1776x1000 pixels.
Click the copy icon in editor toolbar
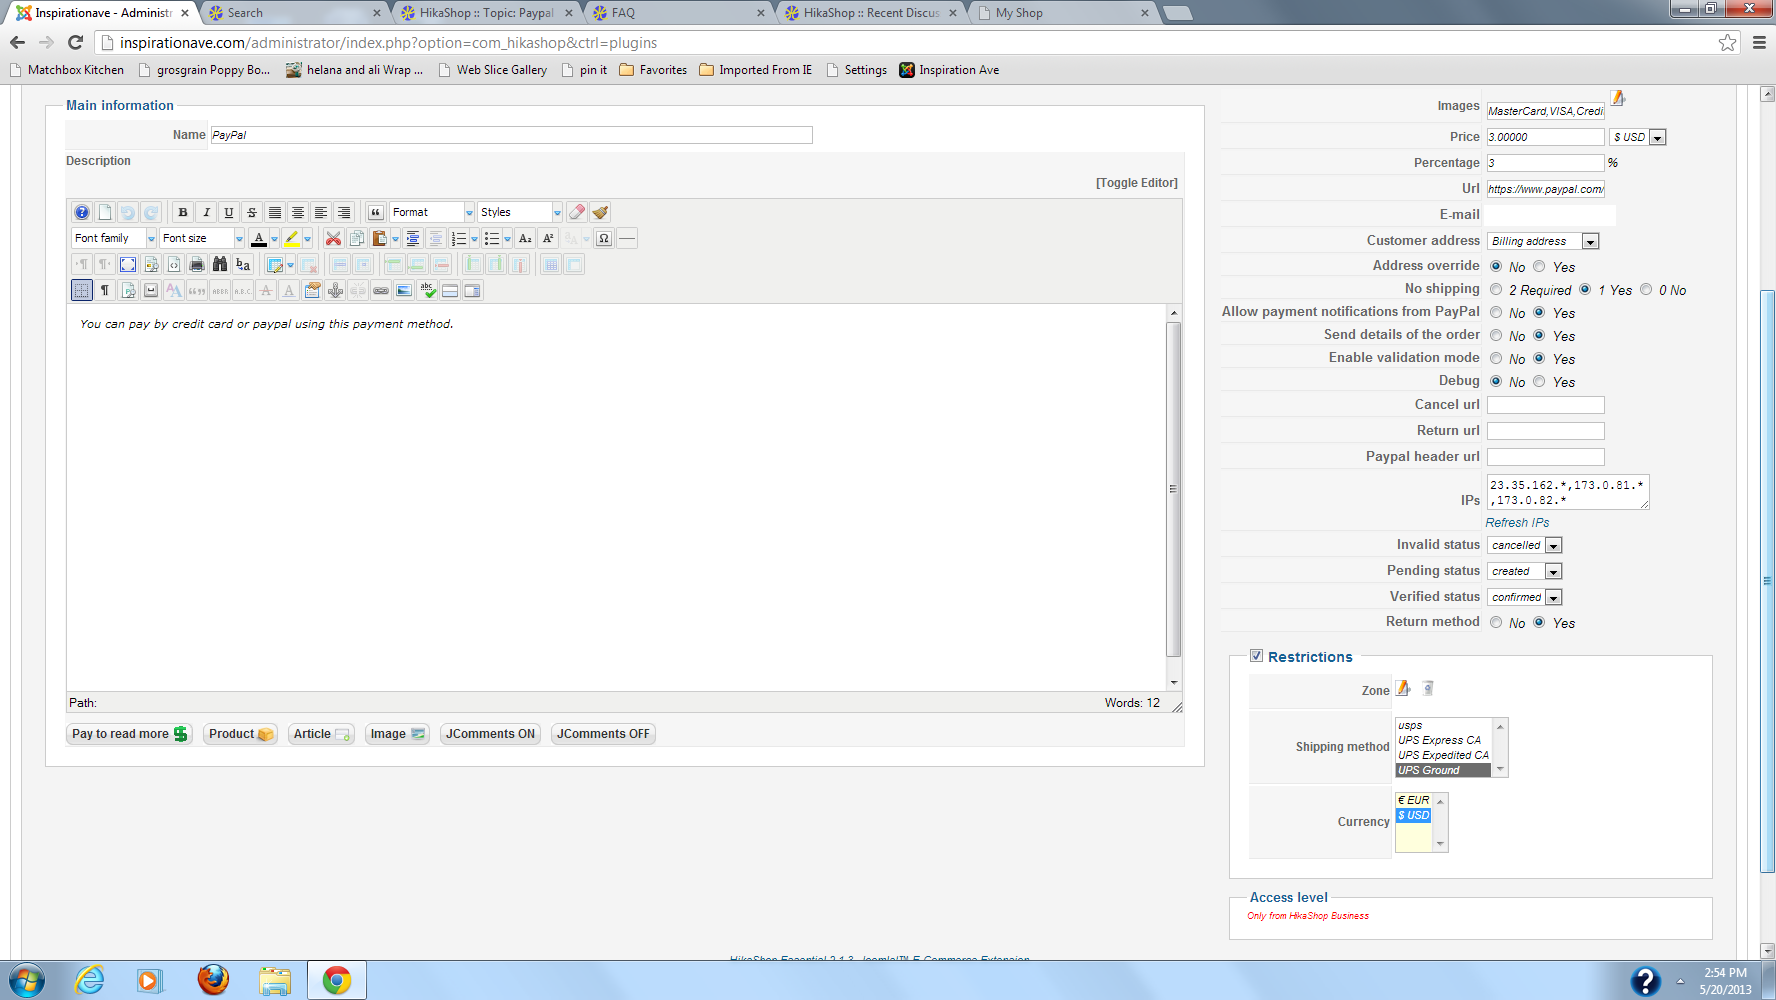tap(357, 238)
